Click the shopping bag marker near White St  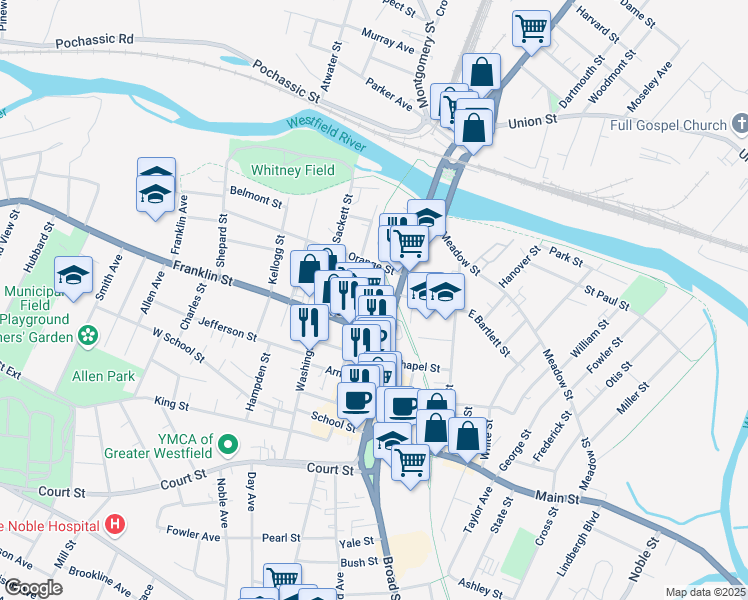pos(468,439)
